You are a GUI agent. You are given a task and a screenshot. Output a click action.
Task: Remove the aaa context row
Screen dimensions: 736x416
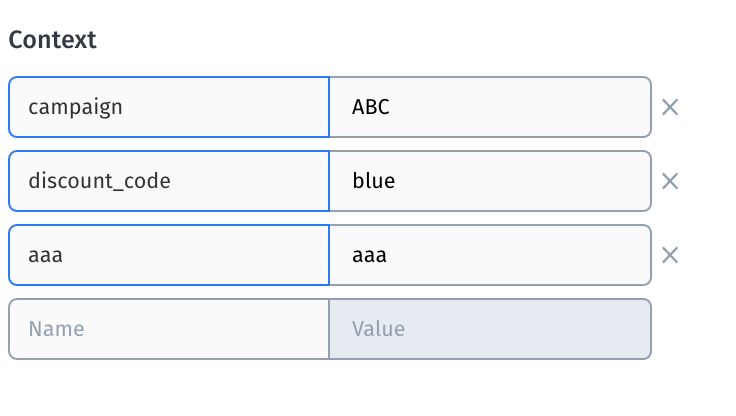(670, 255)
